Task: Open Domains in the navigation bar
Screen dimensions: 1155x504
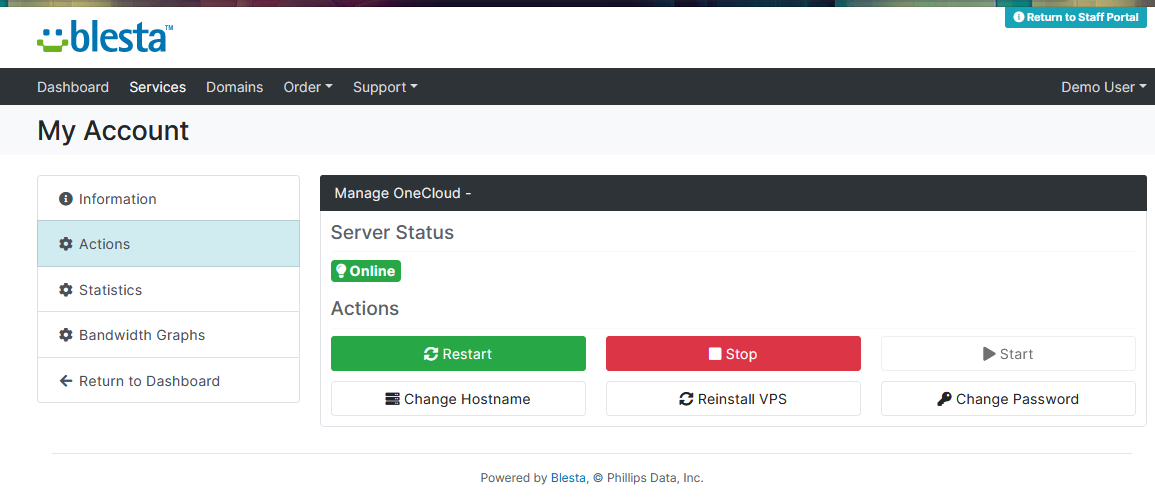Action: (234, 87)
